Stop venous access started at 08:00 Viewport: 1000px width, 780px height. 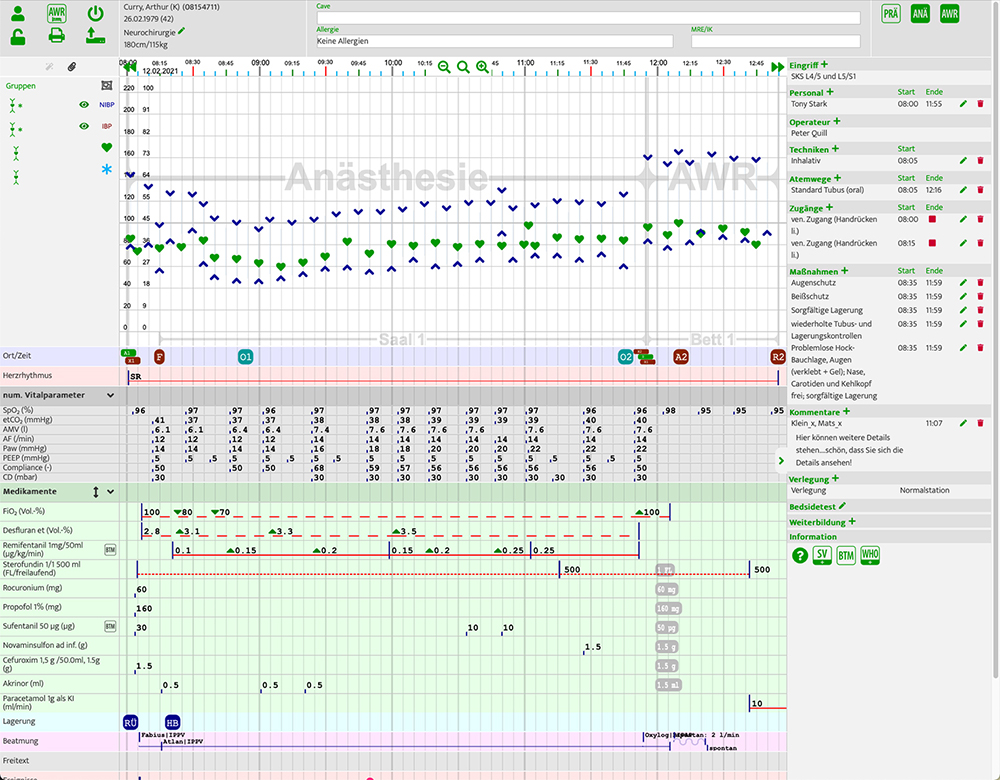(x=932, y=219)
